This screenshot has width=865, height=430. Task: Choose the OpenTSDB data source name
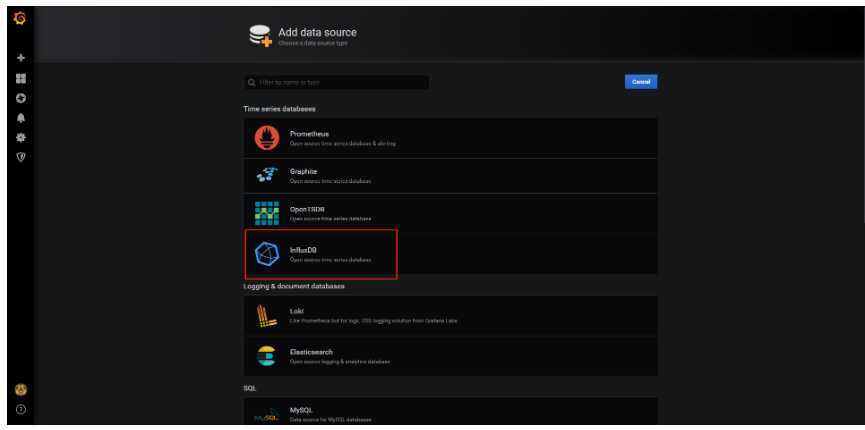(307, 210)
